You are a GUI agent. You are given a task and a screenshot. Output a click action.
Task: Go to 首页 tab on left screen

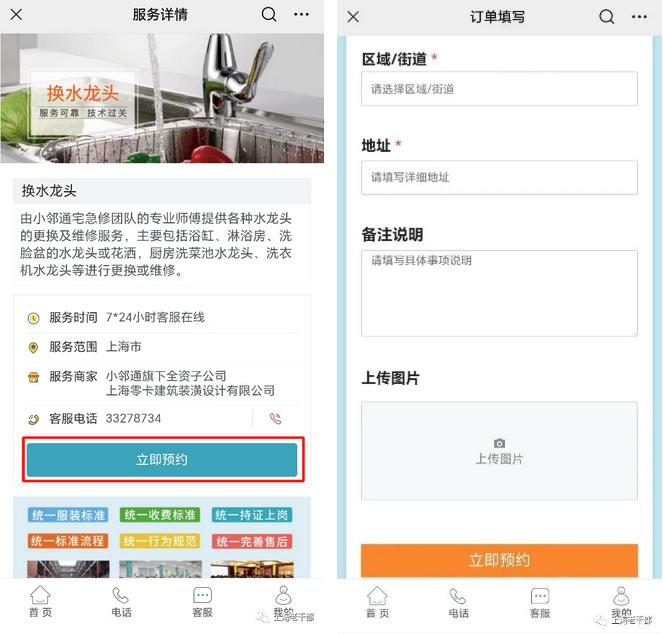[x=40, y=601]
